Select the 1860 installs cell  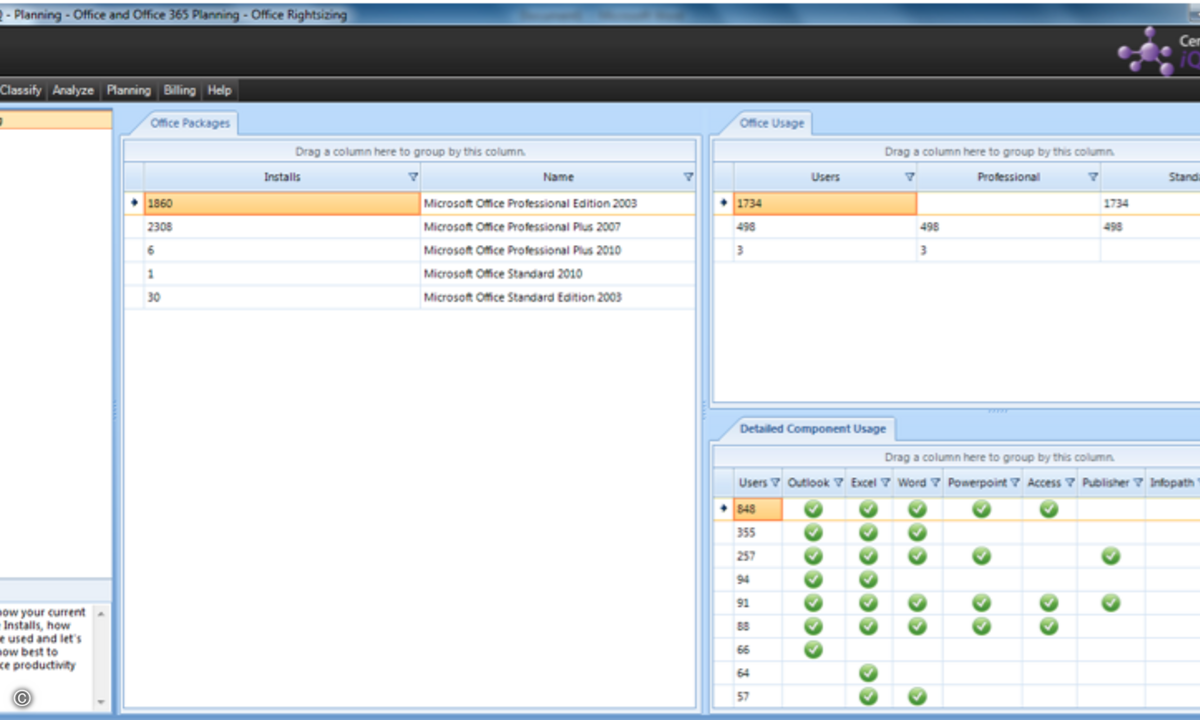coord(282,203)
